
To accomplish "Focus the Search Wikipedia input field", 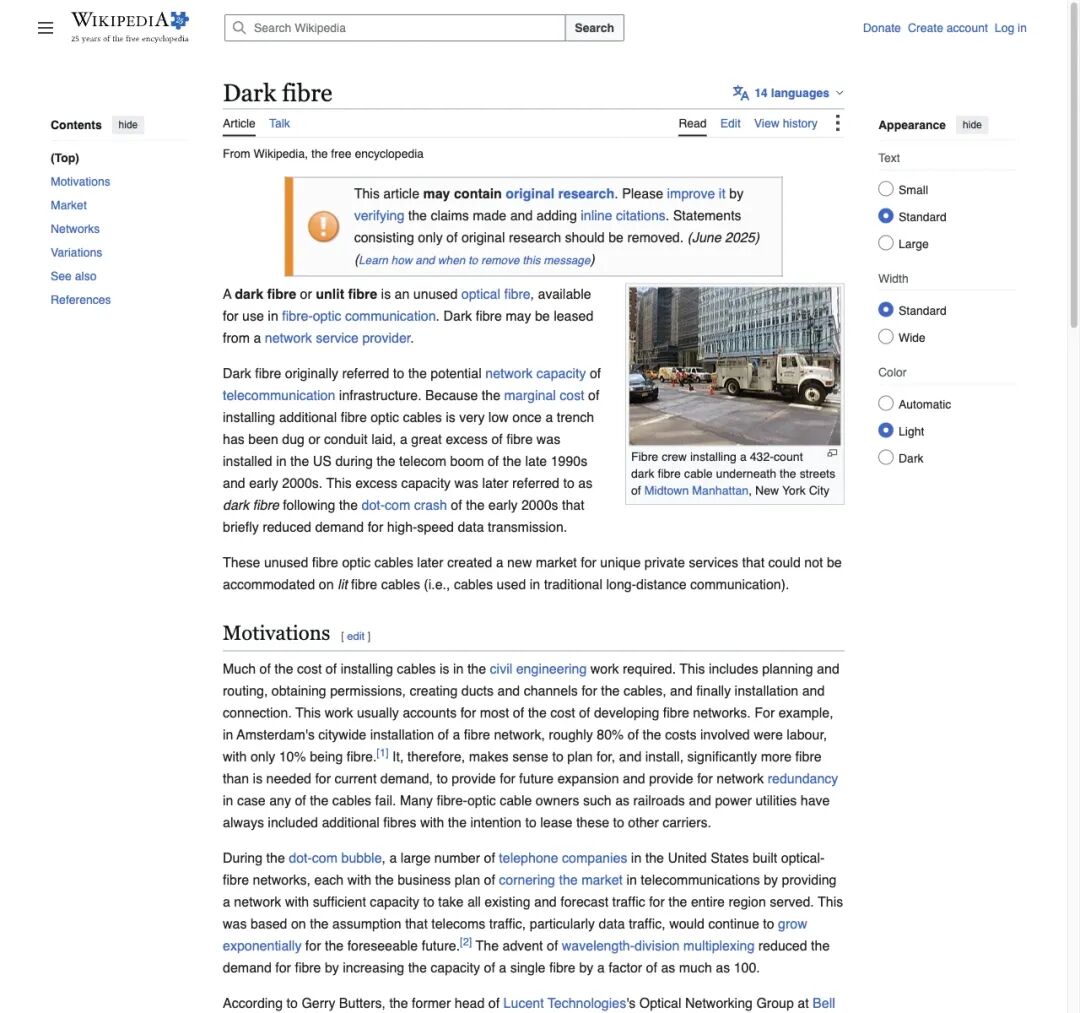I will pyautogui.click(x=395, y=28).
